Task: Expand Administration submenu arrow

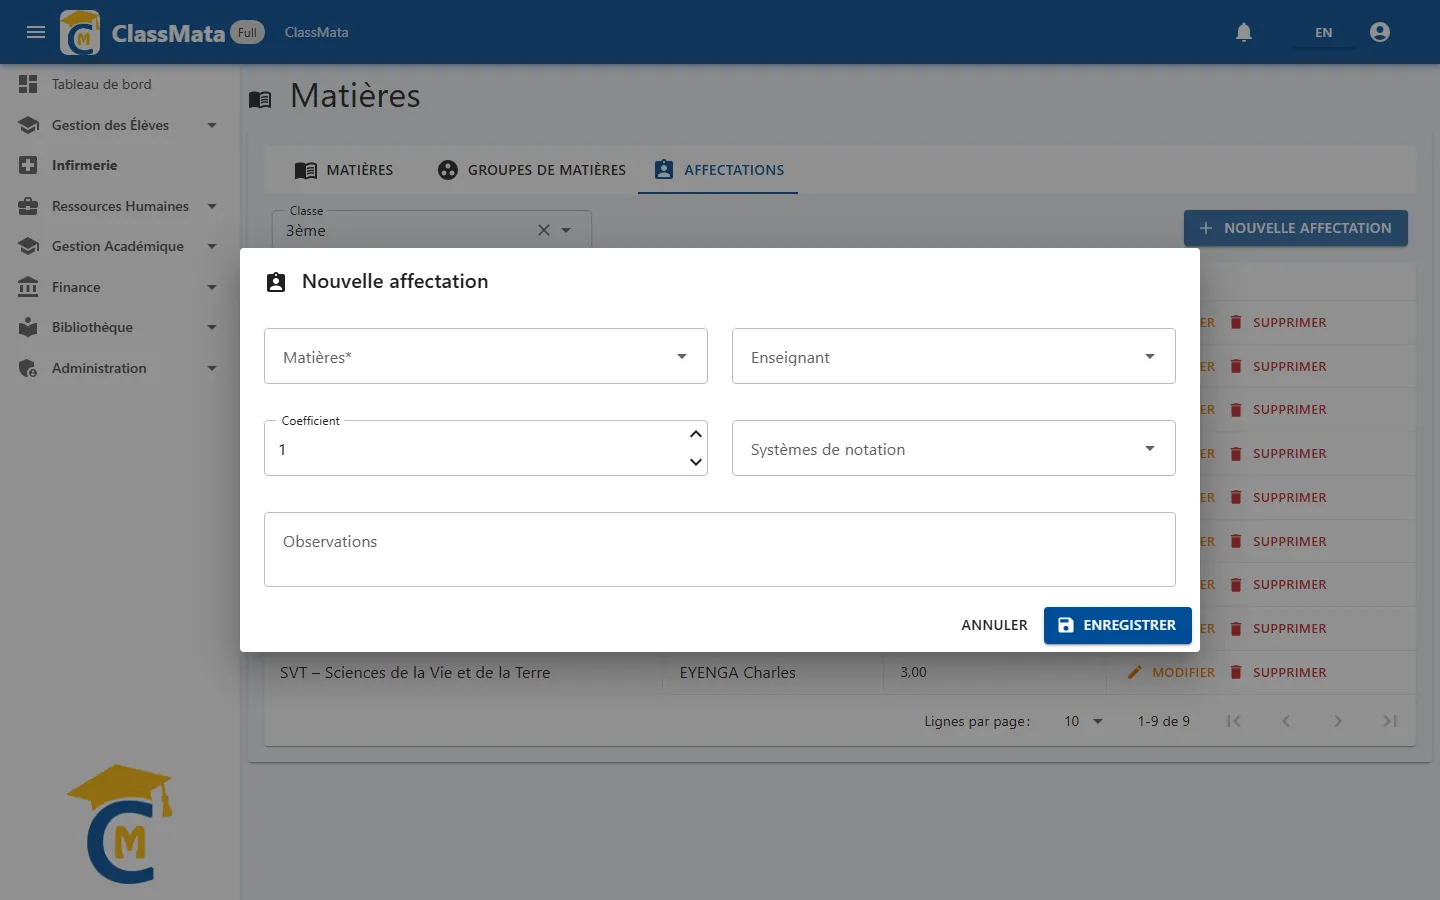Action: (212, 368)
